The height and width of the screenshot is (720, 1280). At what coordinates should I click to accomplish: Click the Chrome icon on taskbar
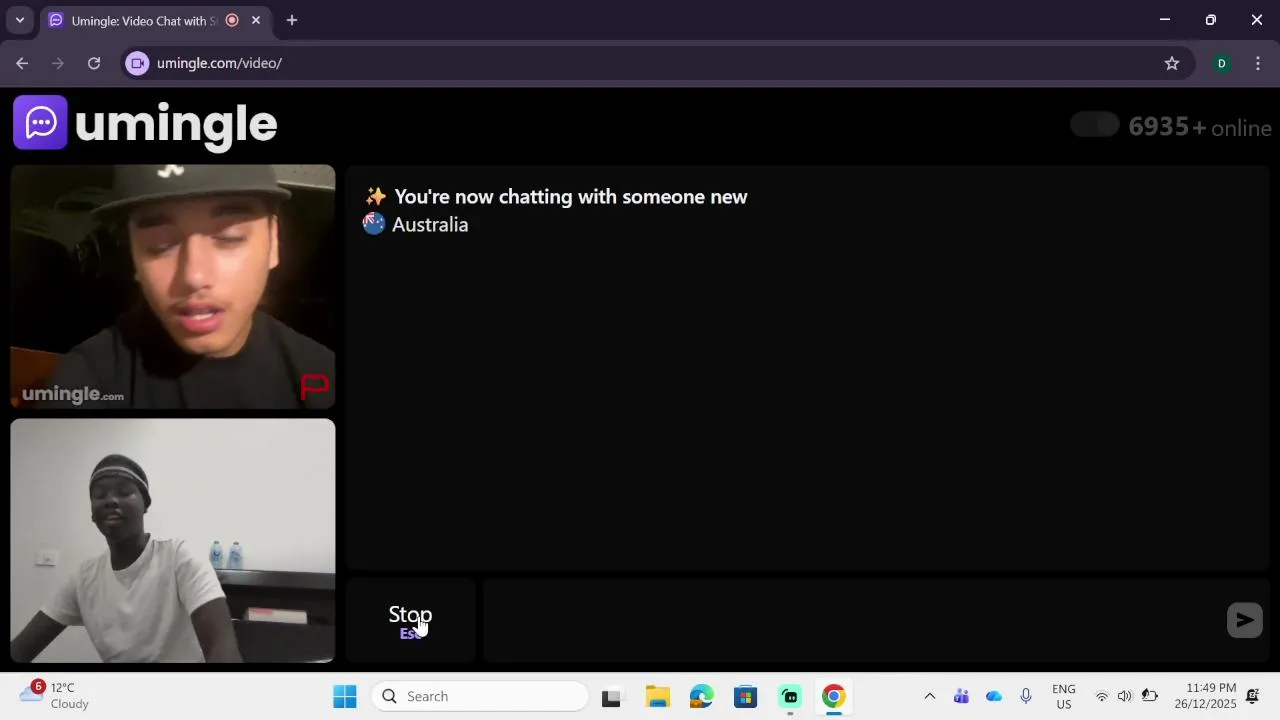point(834,696)
